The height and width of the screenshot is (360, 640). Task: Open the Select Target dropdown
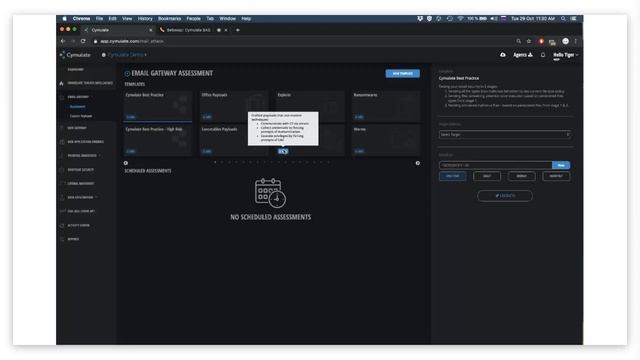(504, 134)
